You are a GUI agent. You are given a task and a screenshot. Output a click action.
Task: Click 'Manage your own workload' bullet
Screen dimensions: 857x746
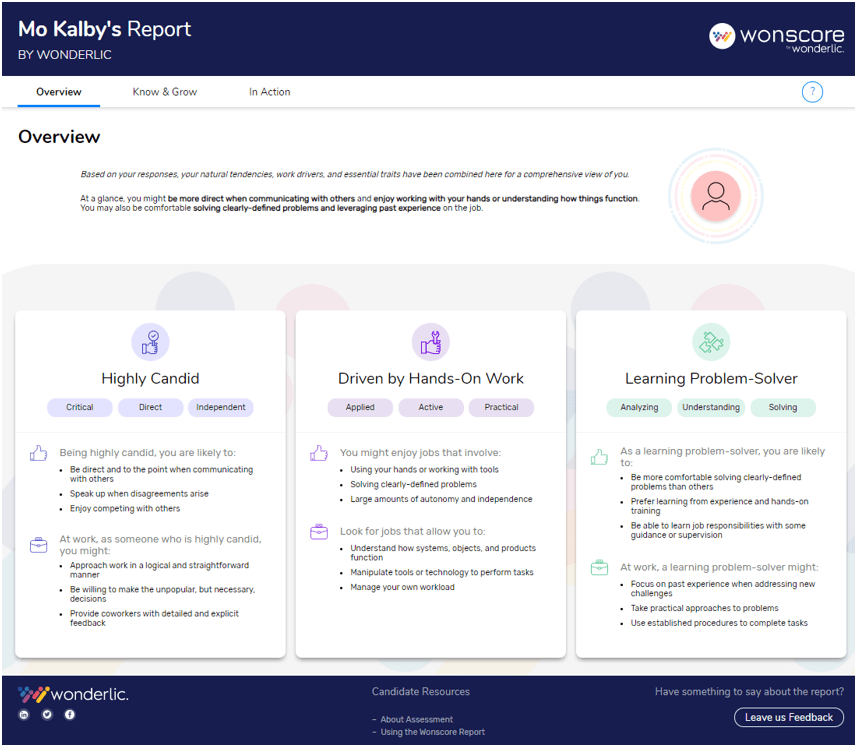(402, 587)
